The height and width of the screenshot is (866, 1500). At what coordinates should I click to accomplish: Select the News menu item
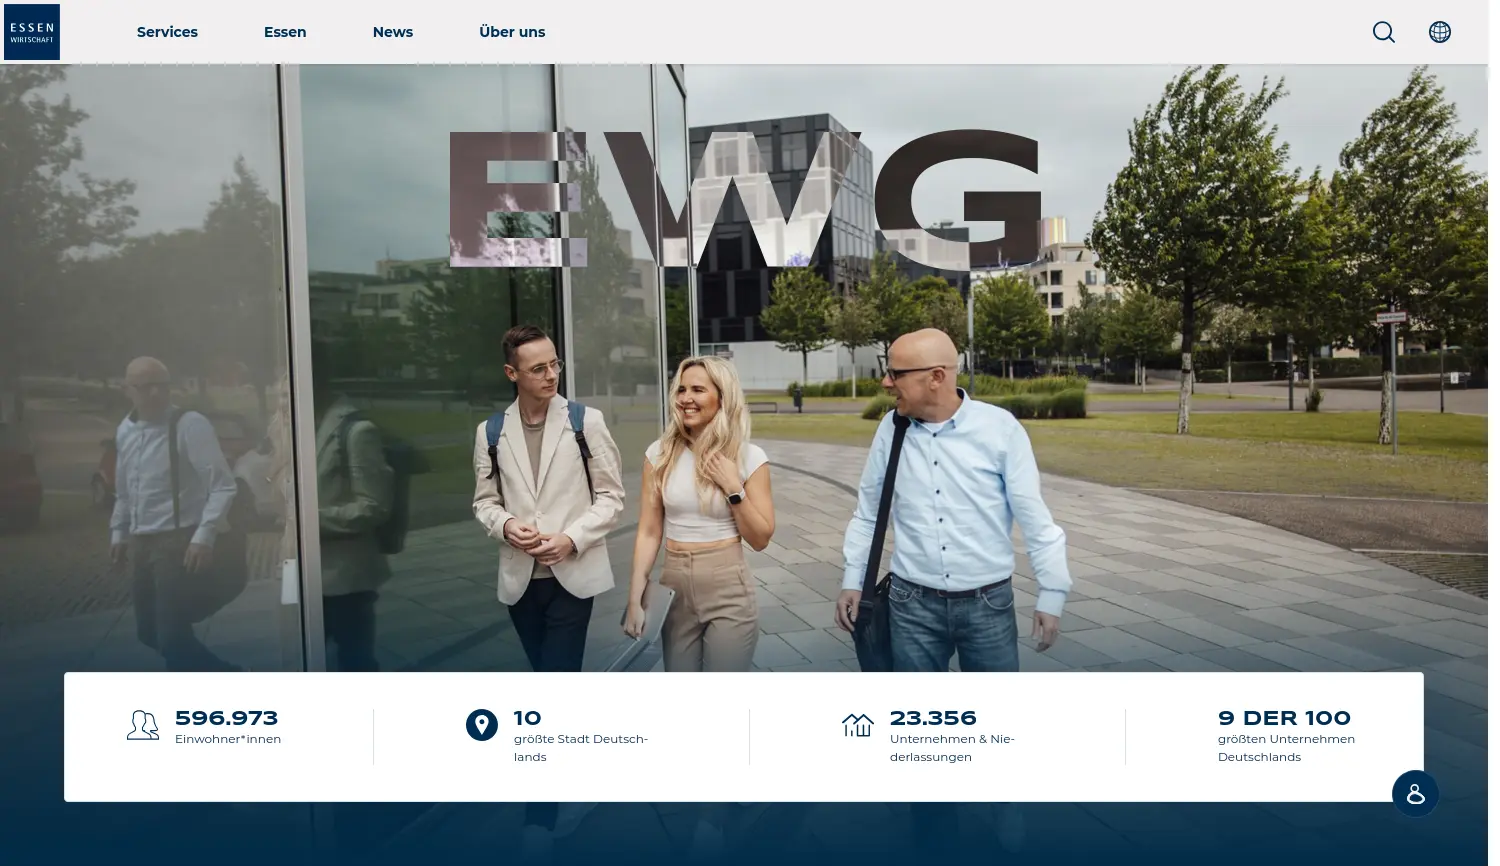[x=392, y=31]
